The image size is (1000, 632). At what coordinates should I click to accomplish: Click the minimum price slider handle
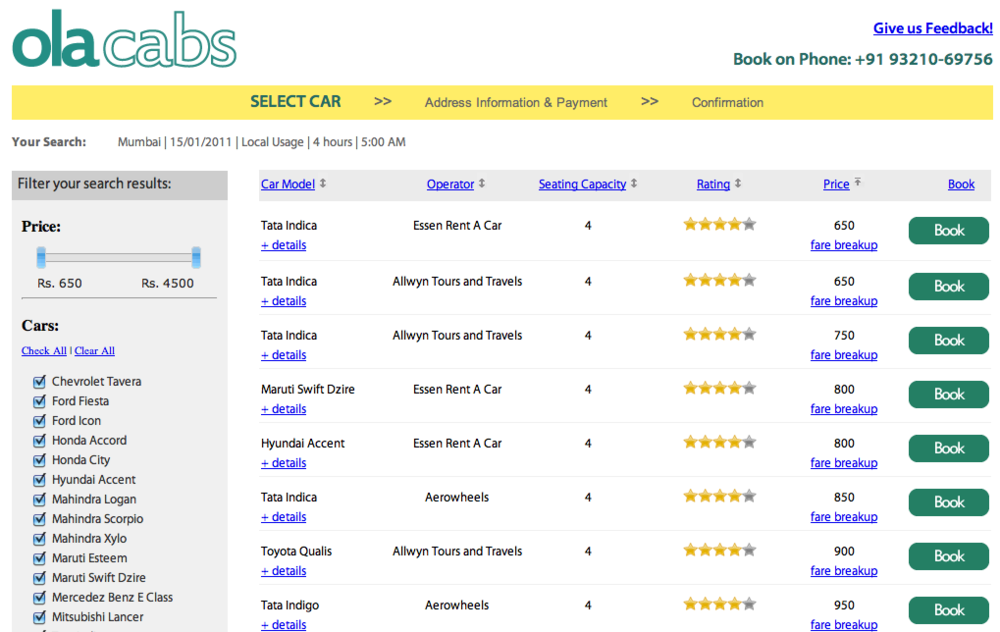point(41,258)
